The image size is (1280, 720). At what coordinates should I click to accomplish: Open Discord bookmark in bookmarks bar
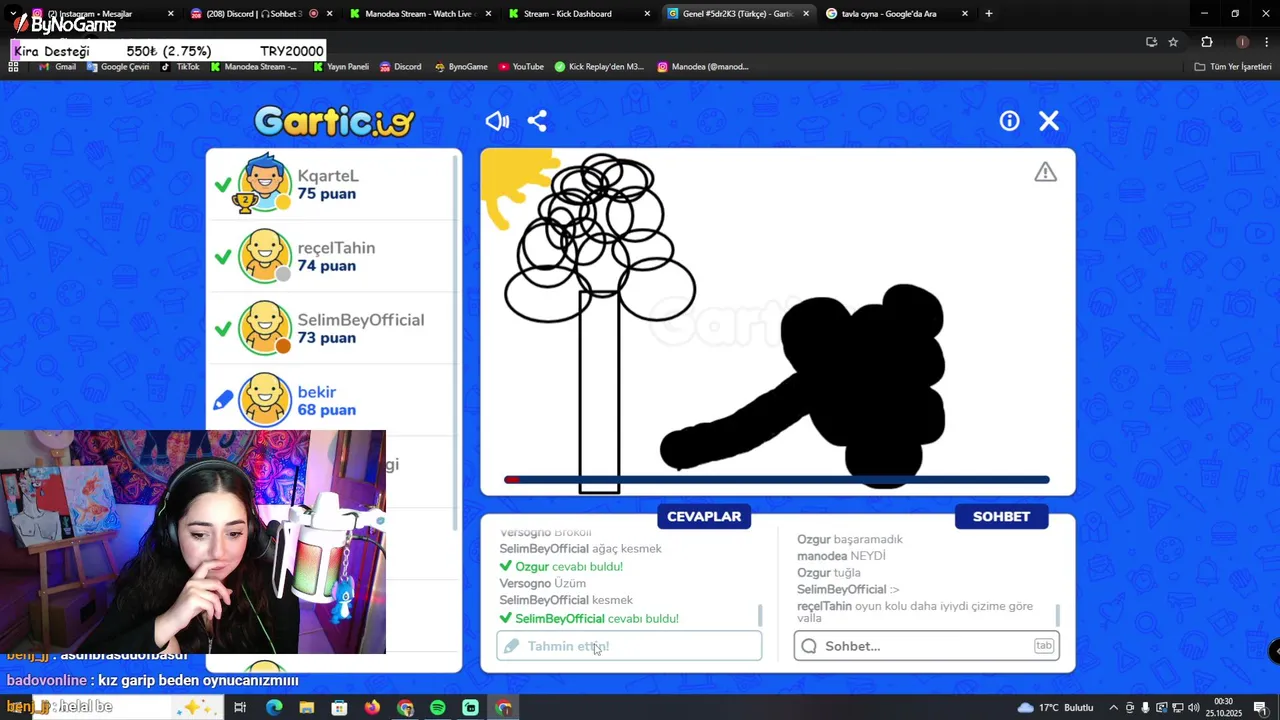[400, 67]
